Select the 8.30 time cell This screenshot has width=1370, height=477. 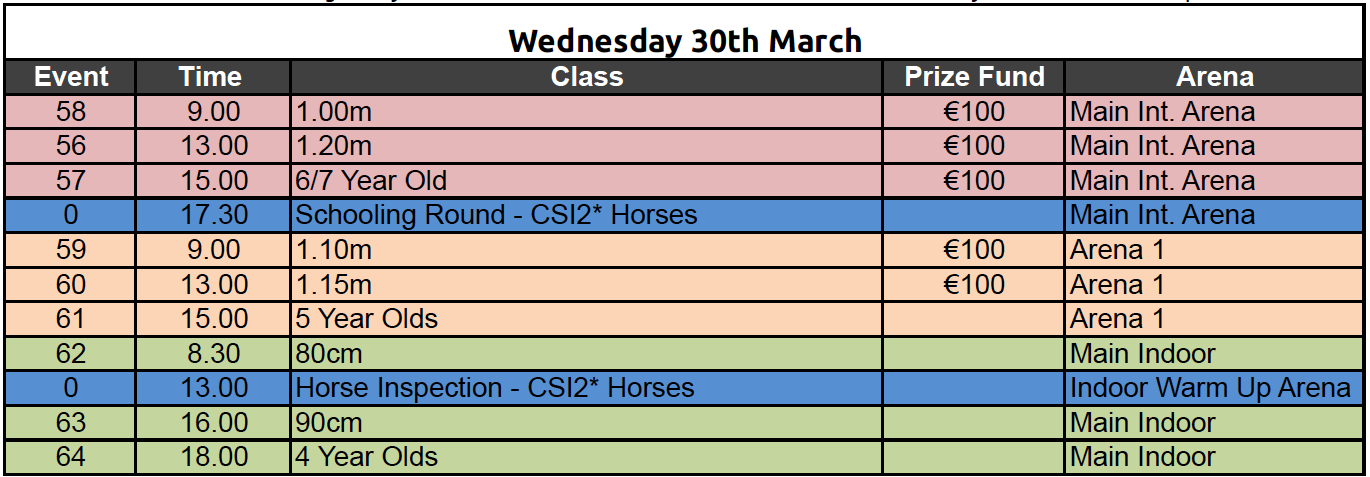pyautogui.click(x=212, y=354)
